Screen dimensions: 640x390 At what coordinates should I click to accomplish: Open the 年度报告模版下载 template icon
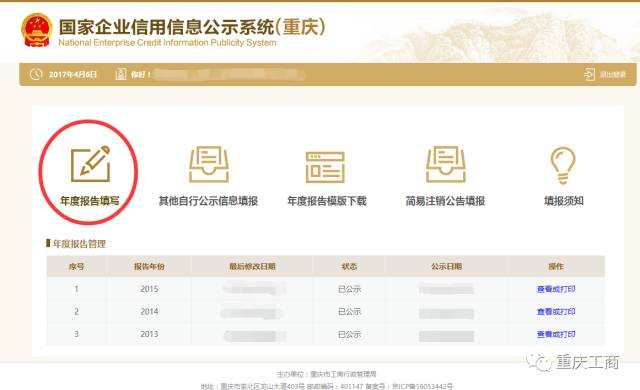tap(325, 167)
